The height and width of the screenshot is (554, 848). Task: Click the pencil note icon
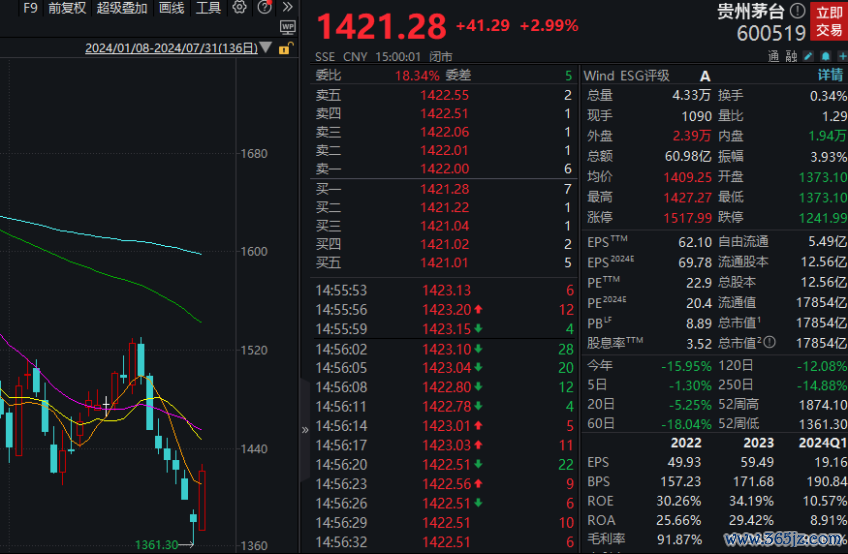pyautogui.click(x=809, y=56)
